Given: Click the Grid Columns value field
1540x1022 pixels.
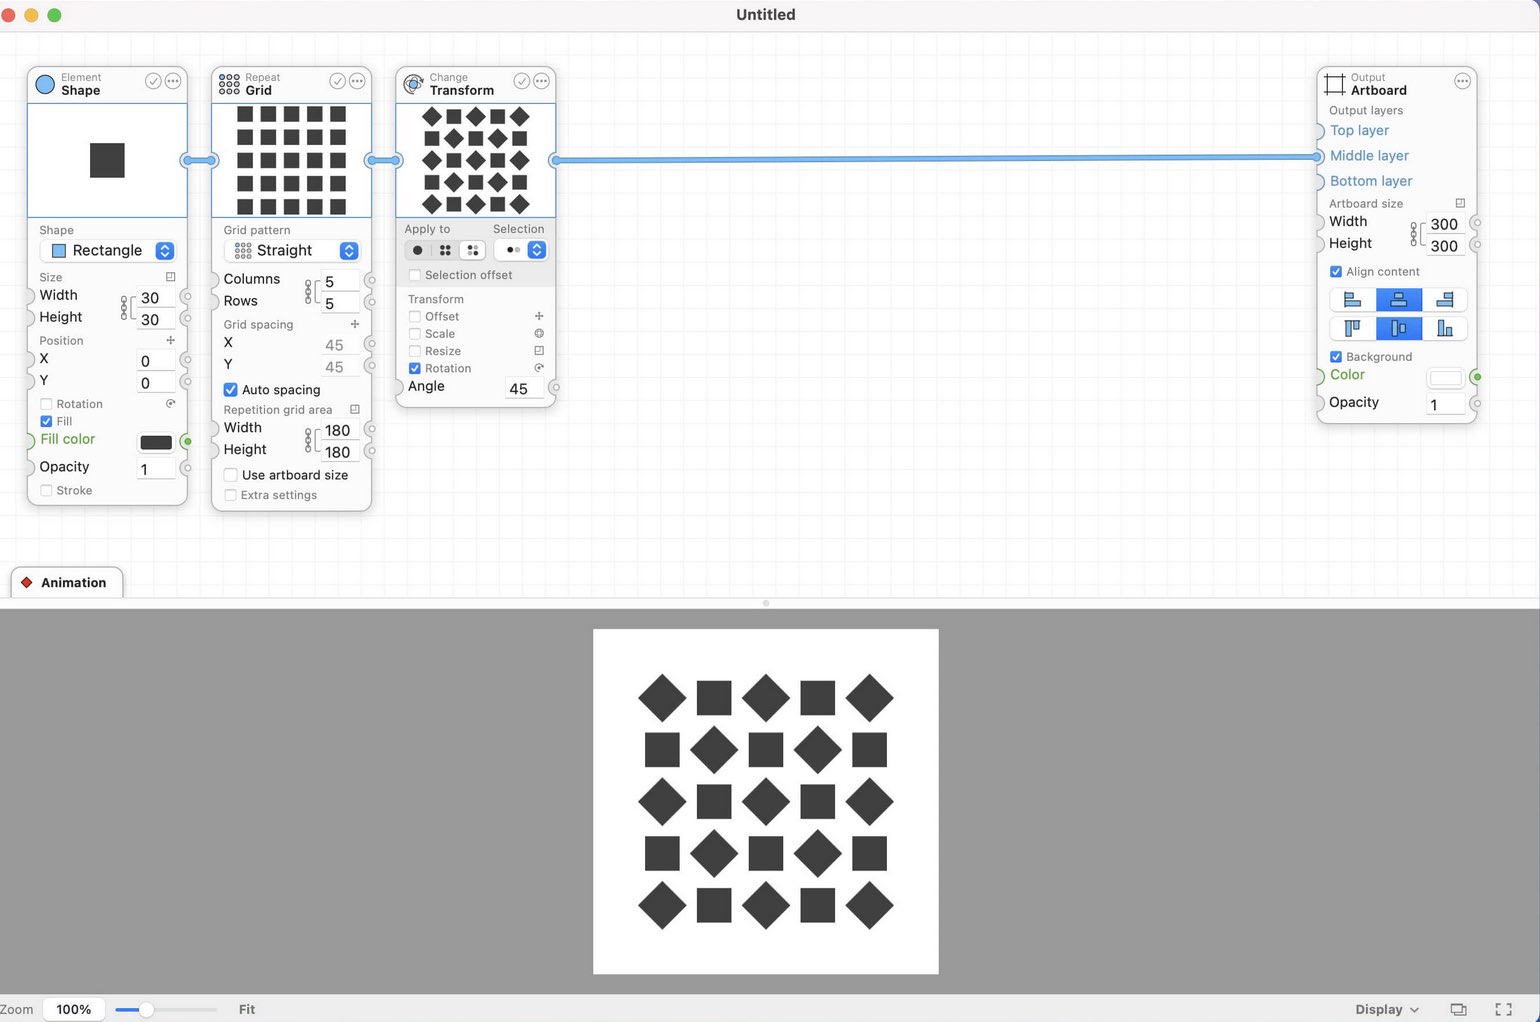Looking at the screenshot, I should pos(339,282).
